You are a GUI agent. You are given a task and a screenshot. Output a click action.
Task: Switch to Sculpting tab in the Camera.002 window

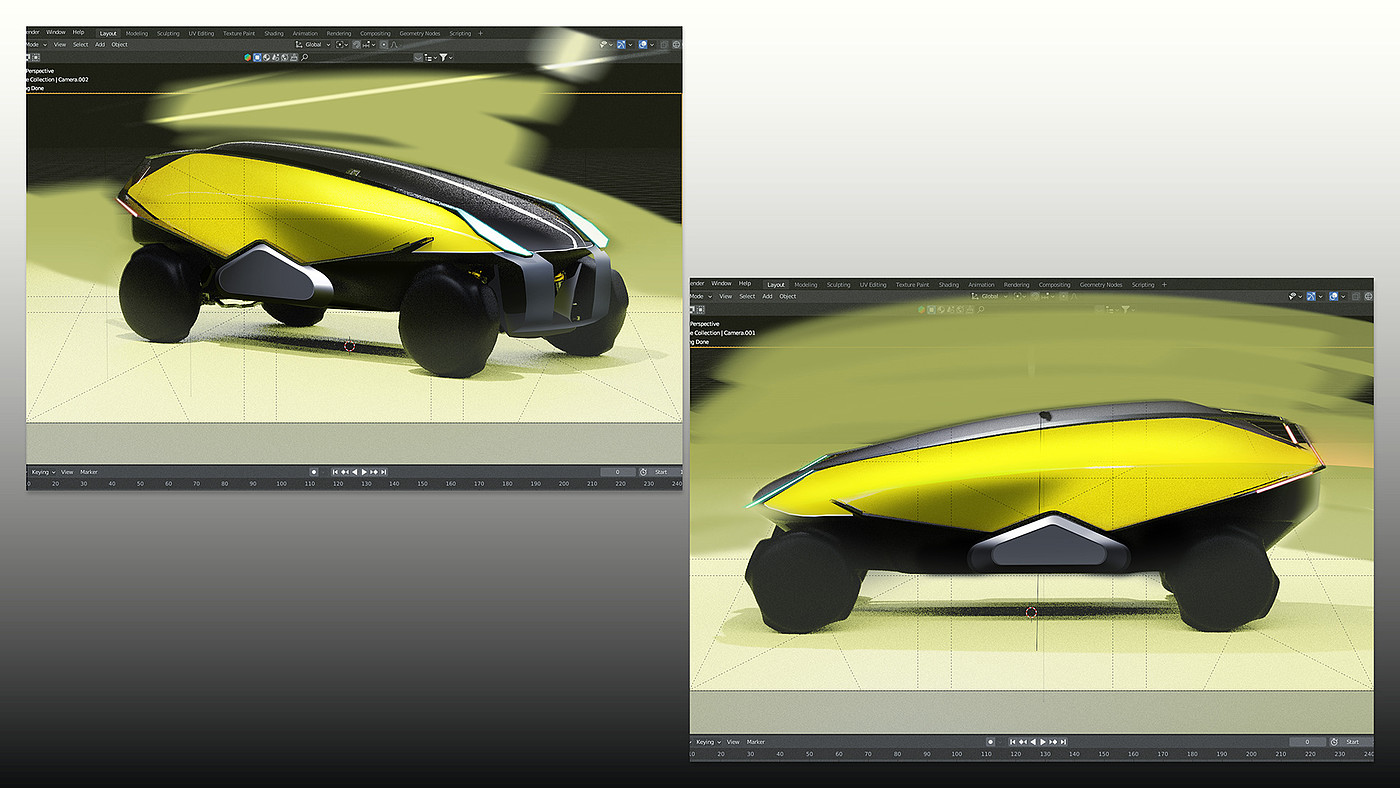[x=168, y=33]
